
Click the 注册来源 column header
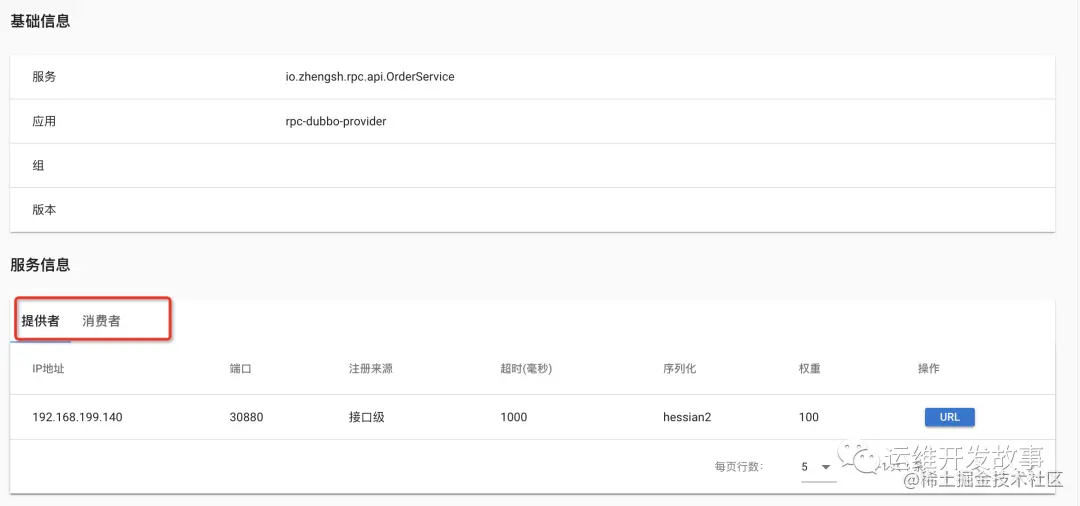coord(371,368)
